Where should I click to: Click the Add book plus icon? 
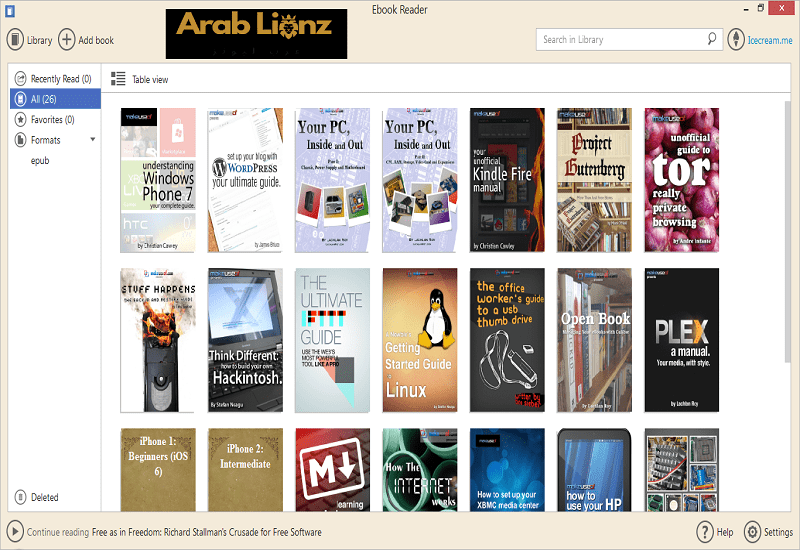(66, 40)
